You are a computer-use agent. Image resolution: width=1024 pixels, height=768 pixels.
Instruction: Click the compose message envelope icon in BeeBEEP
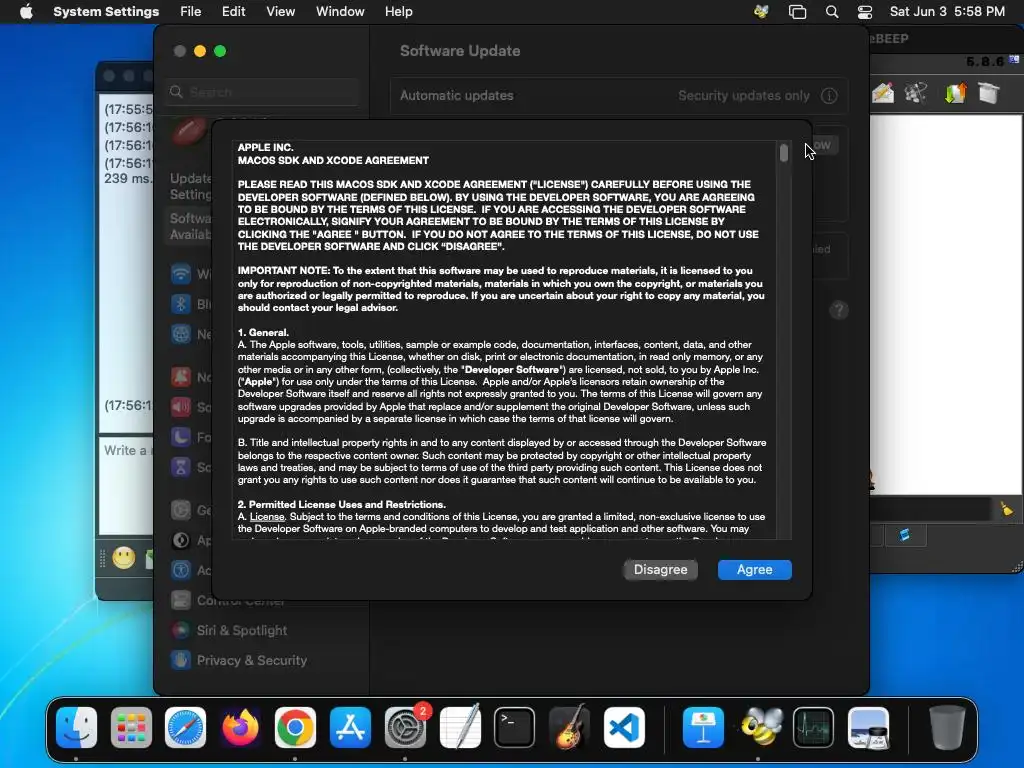pyautogui.click(x=883, y=93)
